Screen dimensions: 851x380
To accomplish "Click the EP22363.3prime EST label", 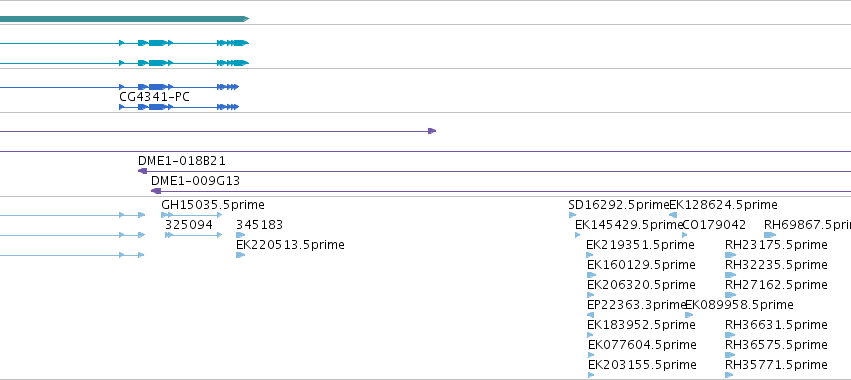I will pos(637,305).
